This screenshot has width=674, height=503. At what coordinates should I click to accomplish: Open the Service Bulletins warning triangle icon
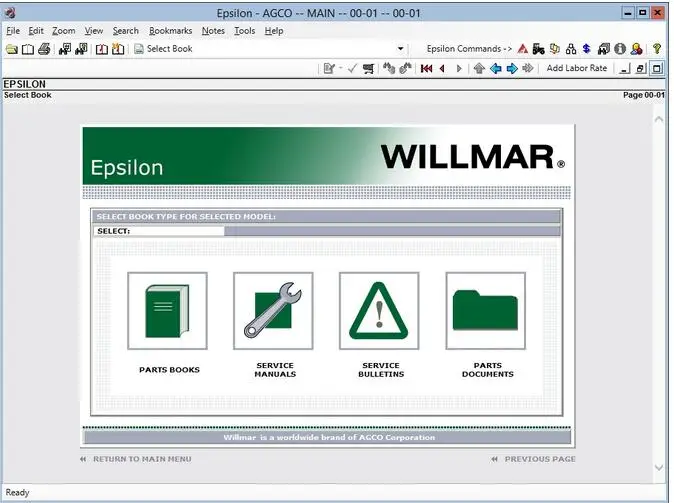click(379, 311)
